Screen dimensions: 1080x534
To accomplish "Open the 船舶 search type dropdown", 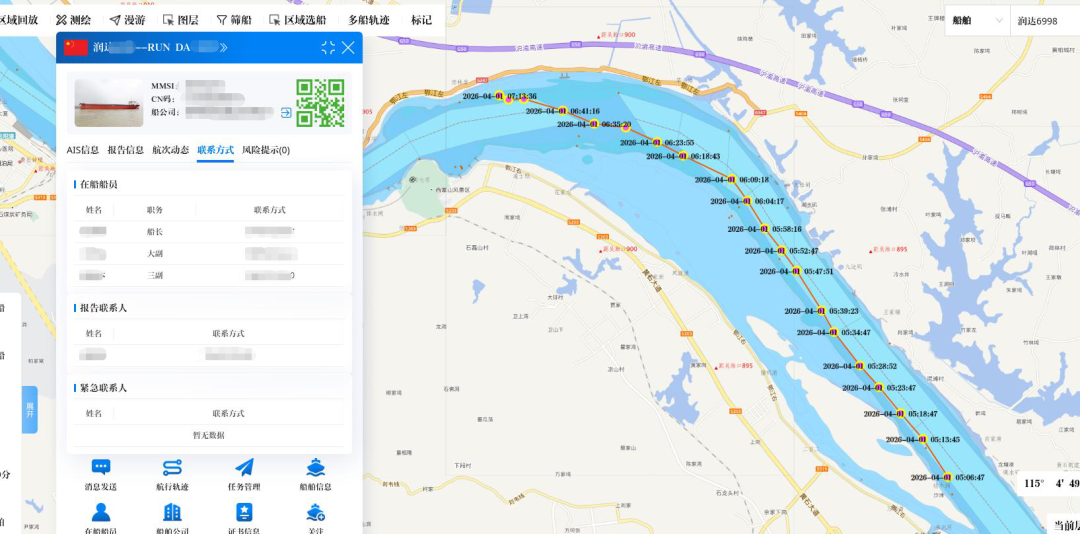I will point(976,20).
